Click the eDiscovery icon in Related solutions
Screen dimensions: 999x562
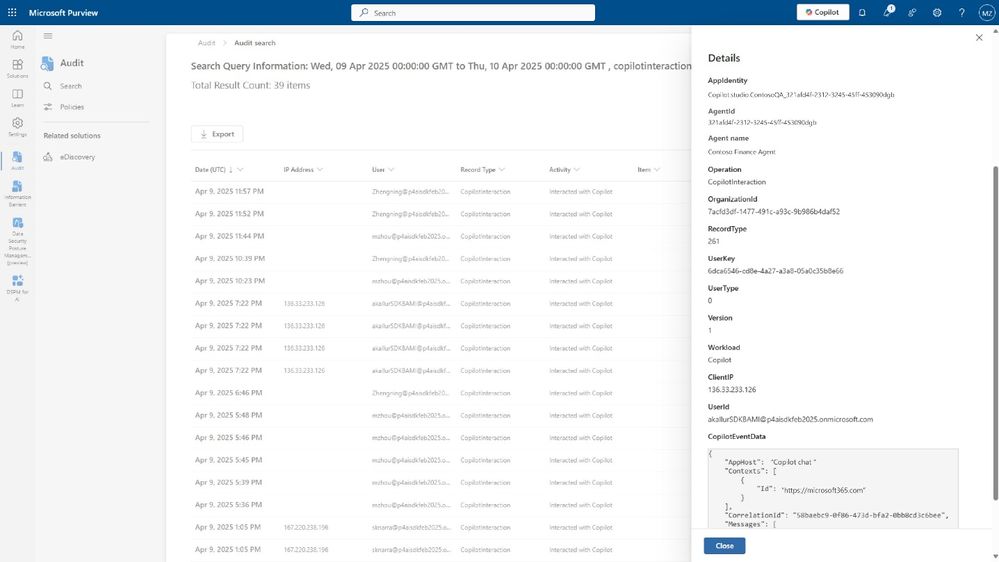[48, 157]
